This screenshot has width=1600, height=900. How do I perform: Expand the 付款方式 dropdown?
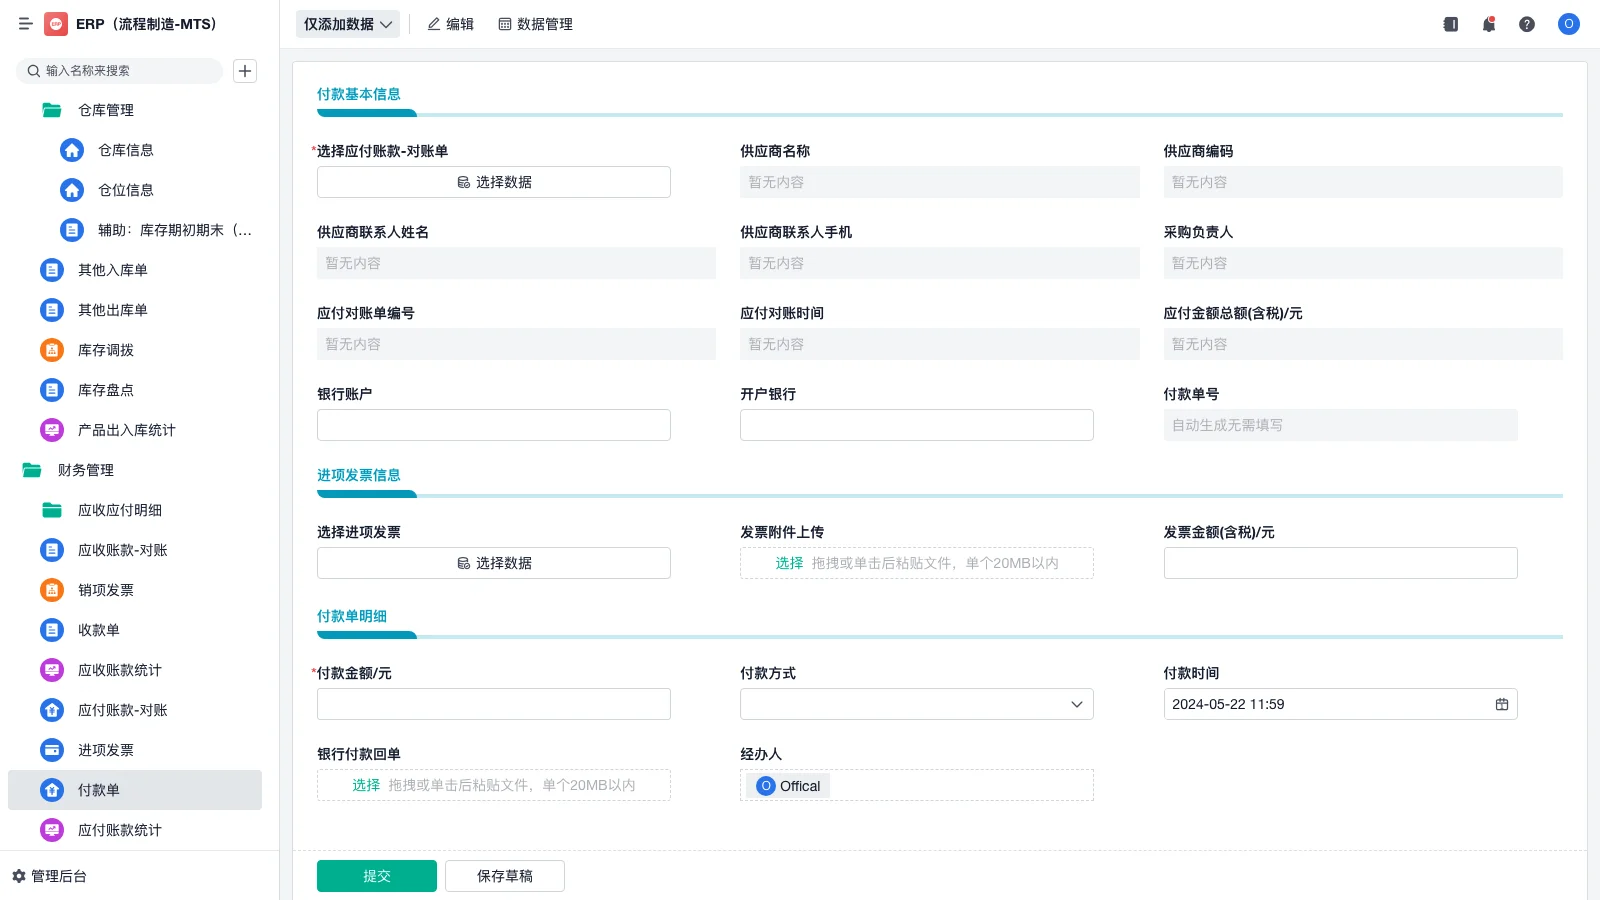pyautogui.click(x=917, y=704)
